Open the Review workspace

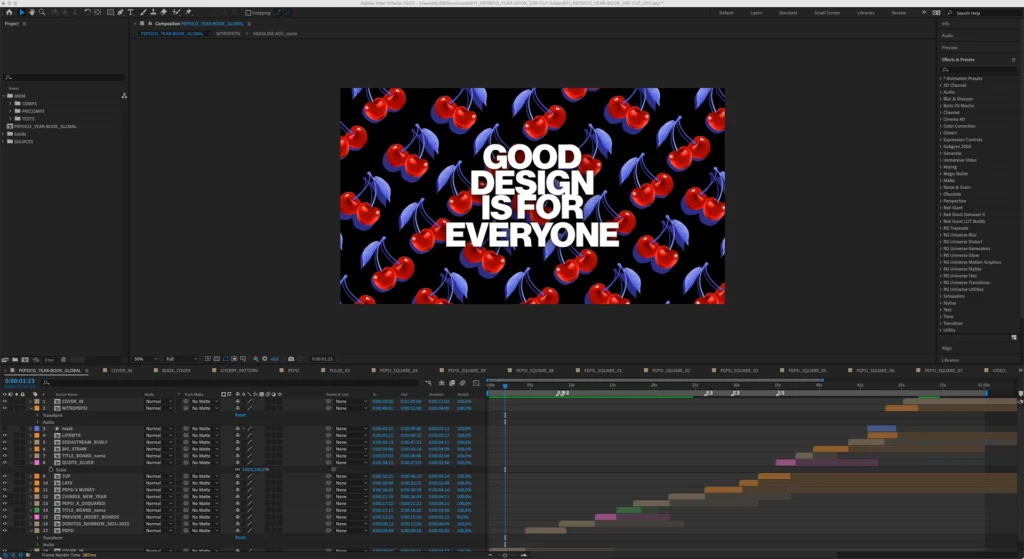coord(899,12)
